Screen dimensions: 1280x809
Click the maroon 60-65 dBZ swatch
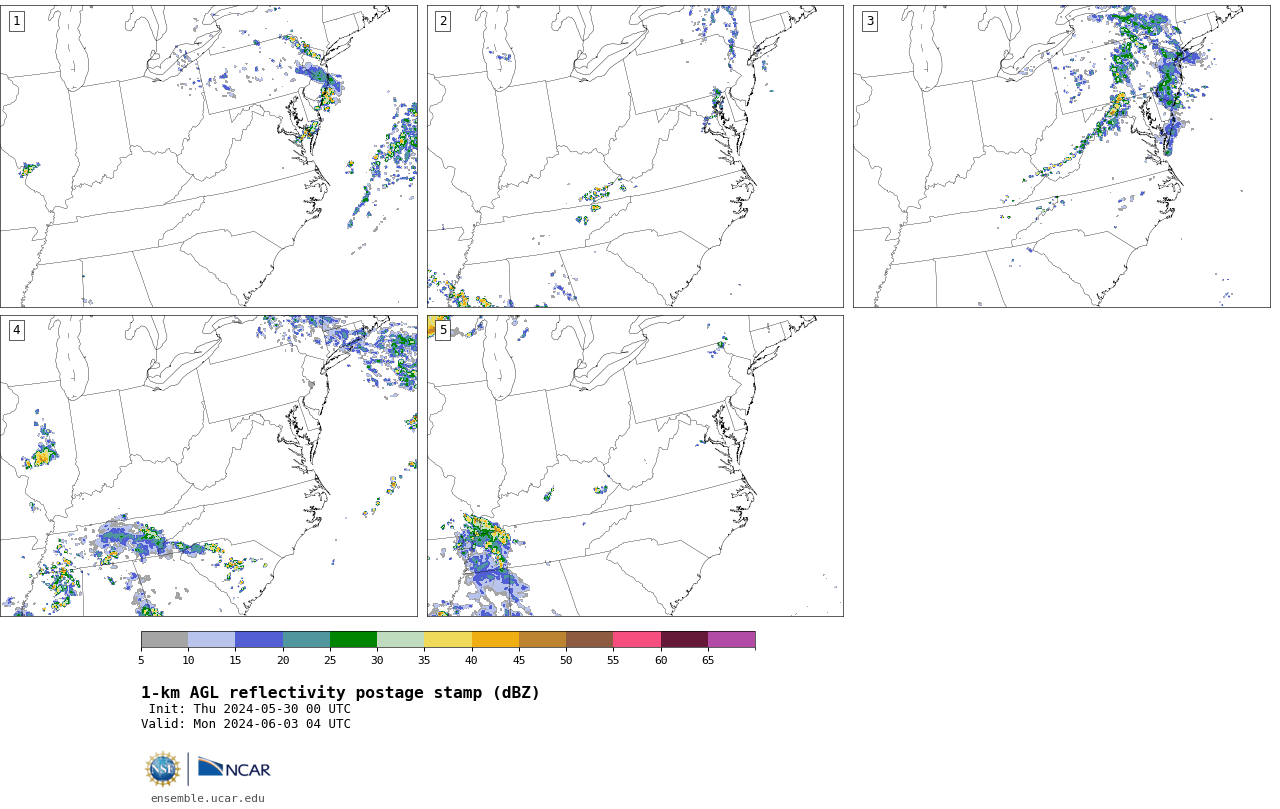(x=684, y=640)
